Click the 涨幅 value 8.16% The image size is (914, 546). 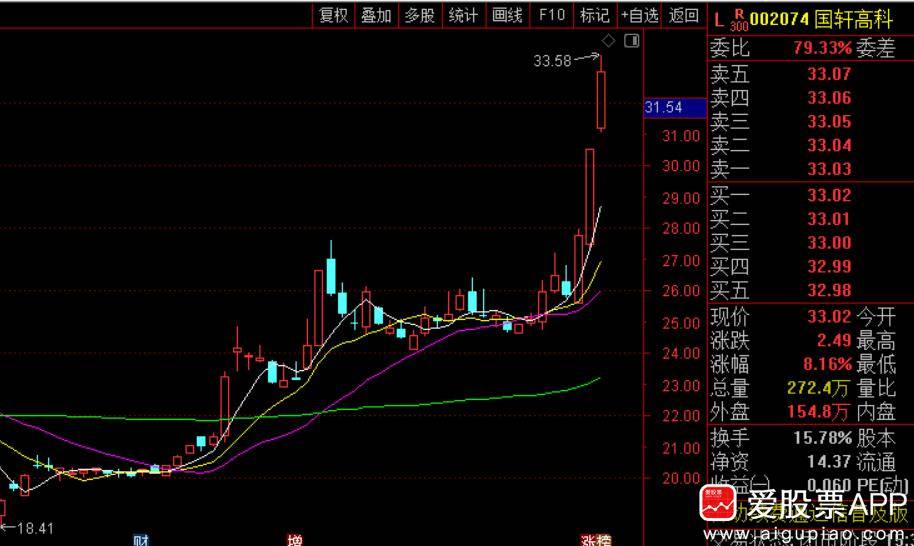click(x=828, y=364)
